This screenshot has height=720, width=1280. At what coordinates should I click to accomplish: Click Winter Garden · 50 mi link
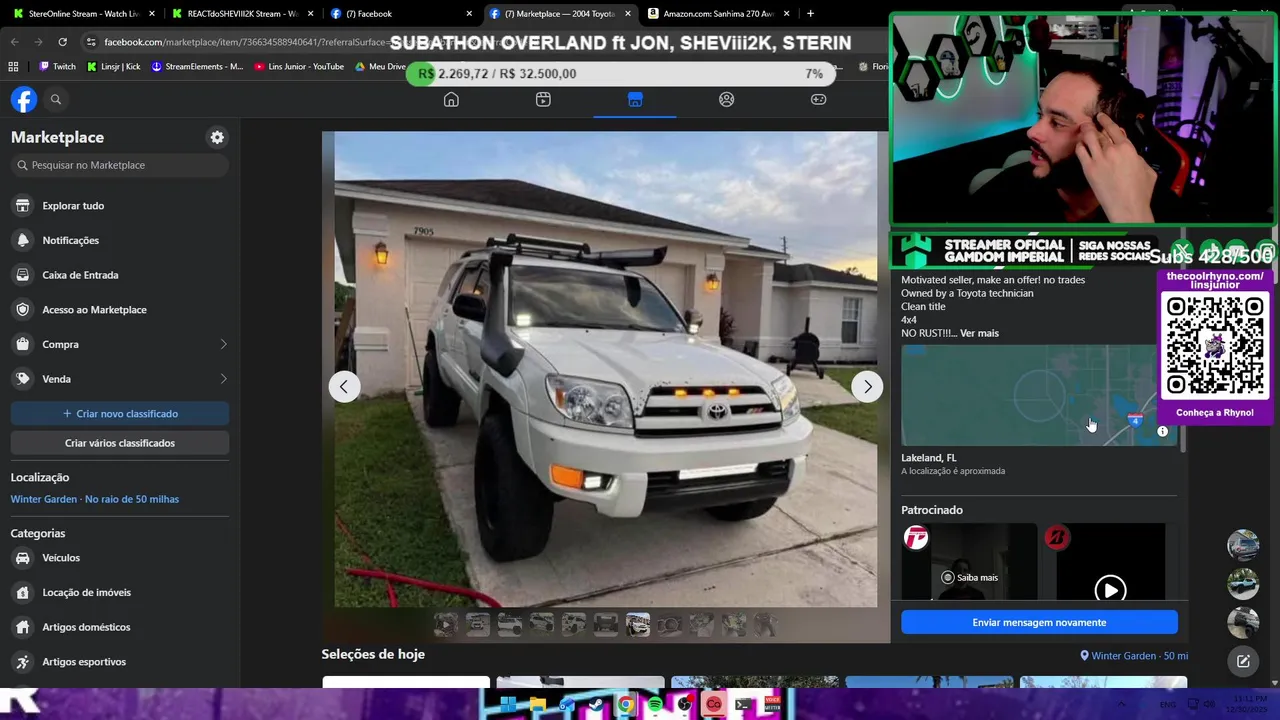1134,656
